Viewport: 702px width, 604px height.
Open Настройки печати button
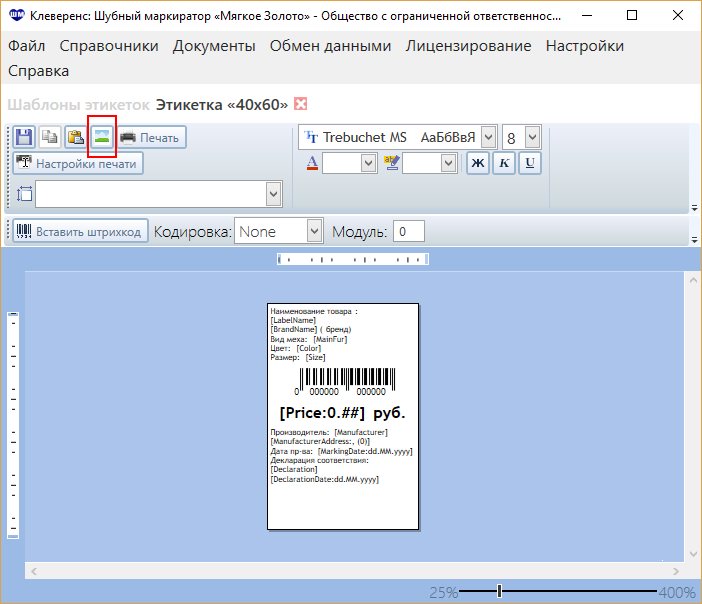78,163
